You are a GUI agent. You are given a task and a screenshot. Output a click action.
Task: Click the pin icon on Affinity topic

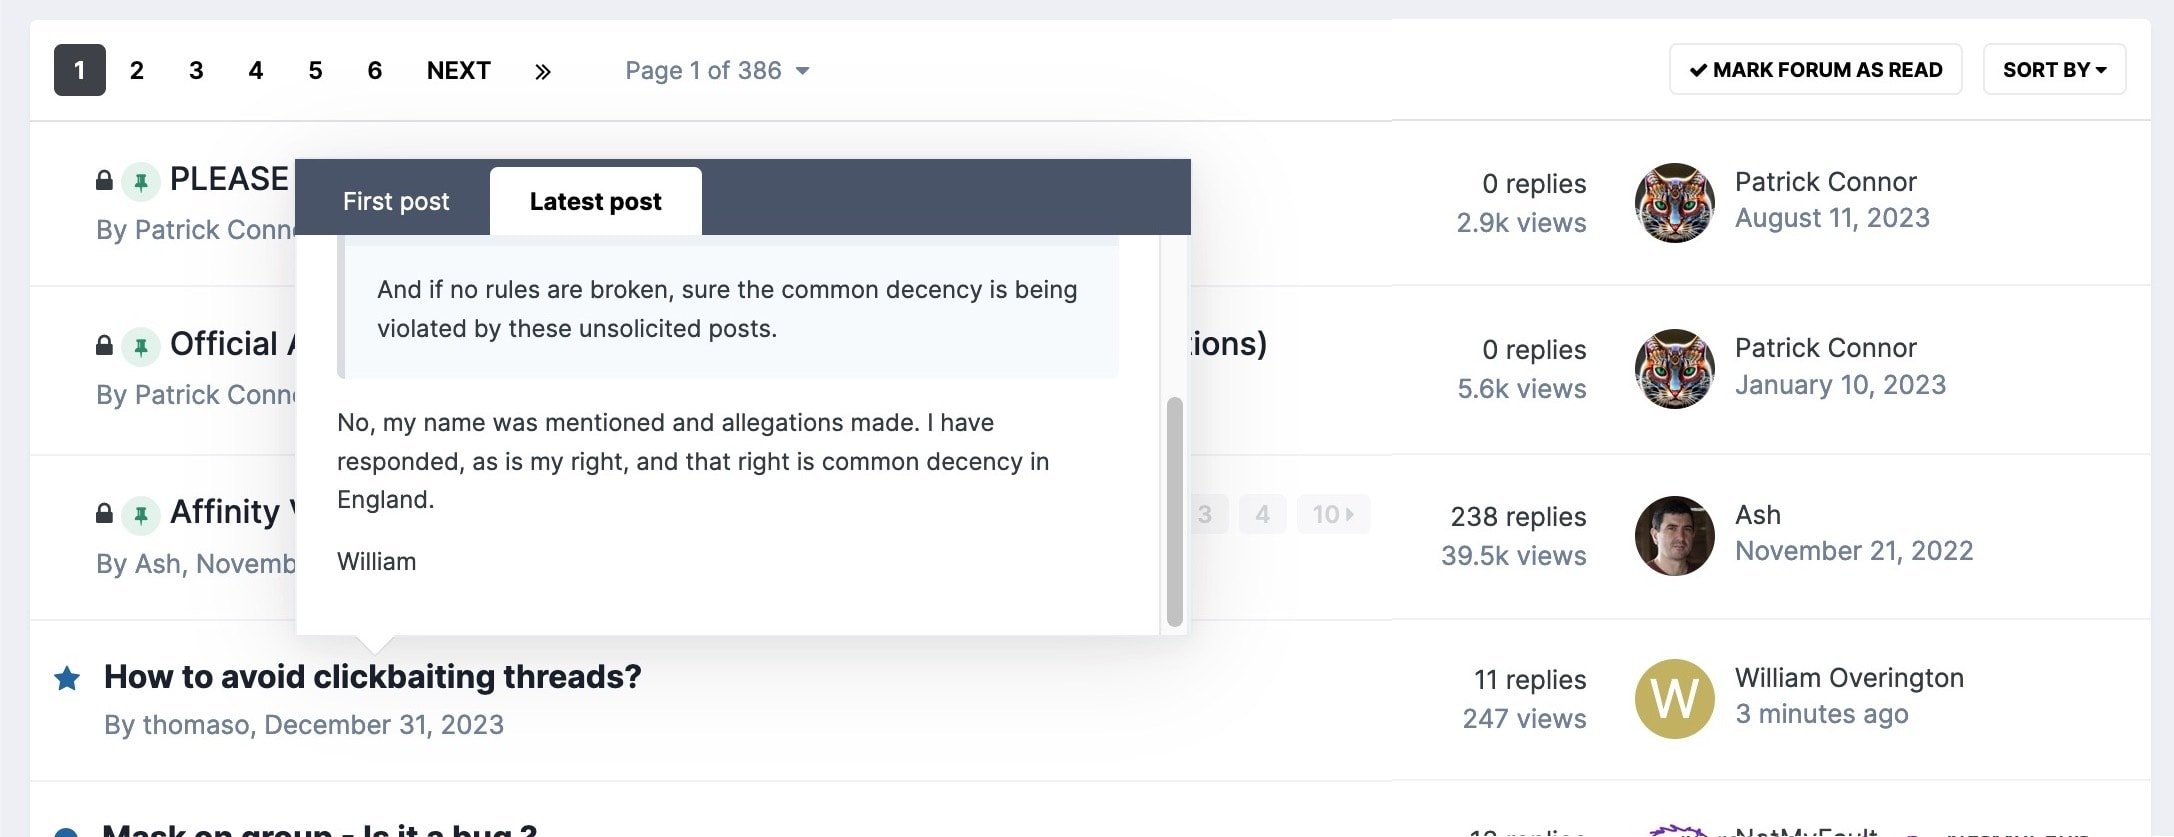[x=141, y=515]
